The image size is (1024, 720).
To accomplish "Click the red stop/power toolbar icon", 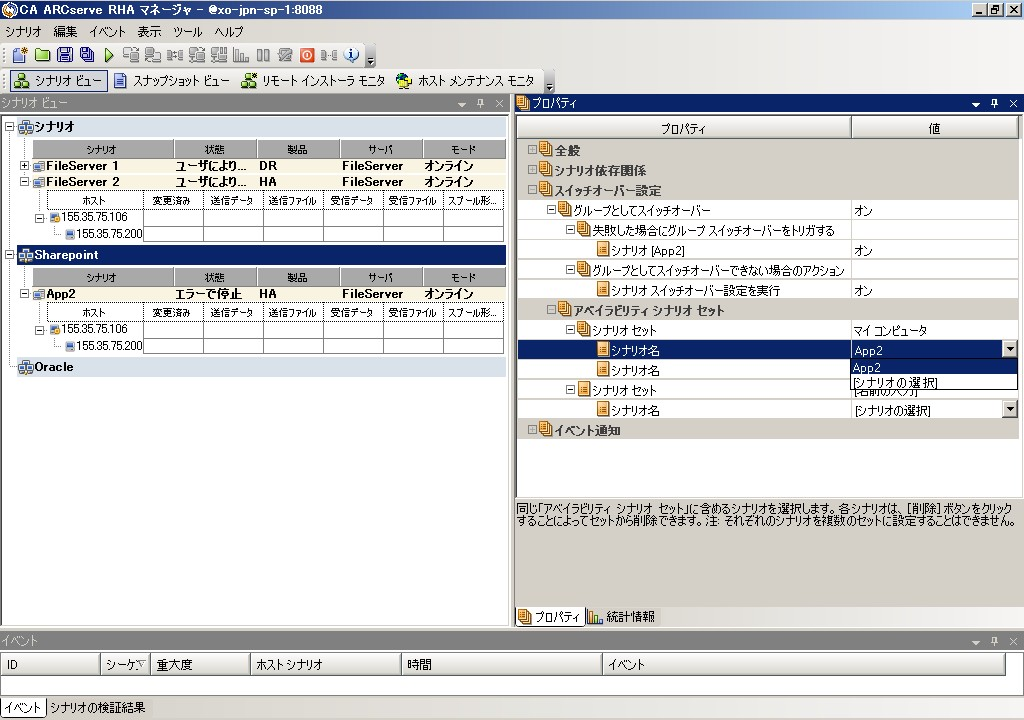I will [307, 55].
